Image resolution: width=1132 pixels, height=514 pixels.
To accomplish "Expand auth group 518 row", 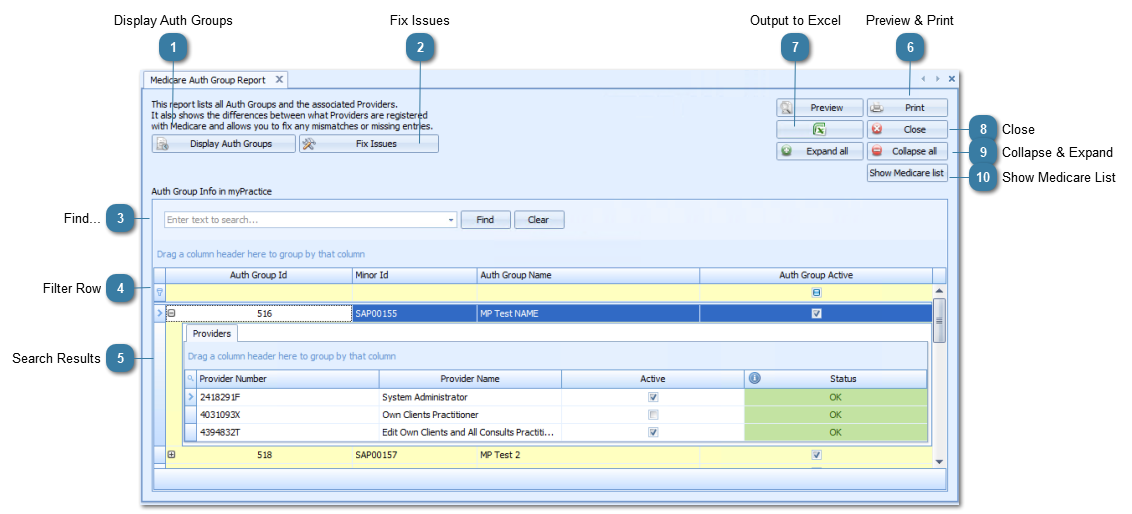I will click(x=172, y=455).
